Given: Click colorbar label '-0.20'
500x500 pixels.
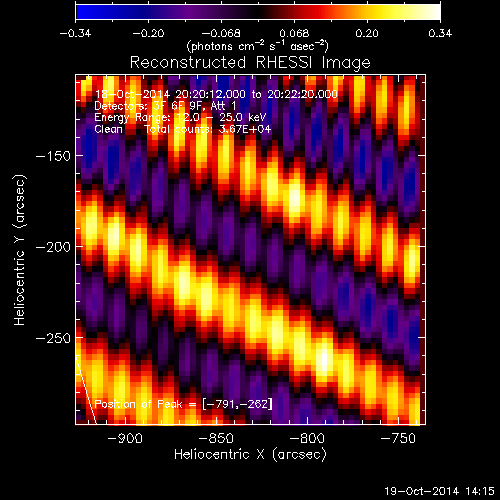Looking at the screenshot, I should (148, 33).
